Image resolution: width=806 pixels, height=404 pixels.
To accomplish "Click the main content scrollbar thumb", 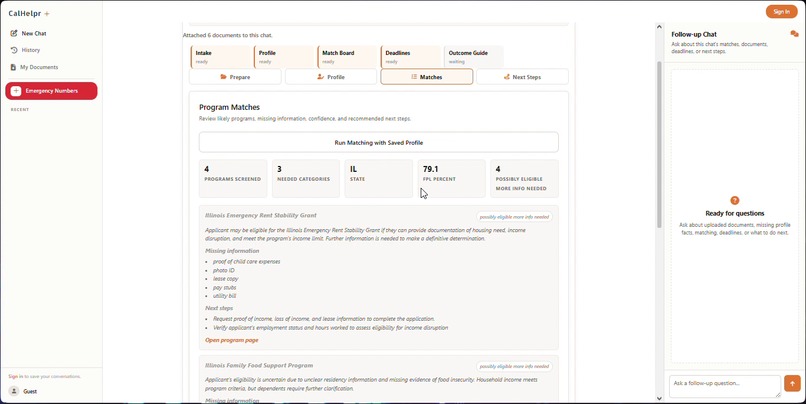I will tap(660, 144).
